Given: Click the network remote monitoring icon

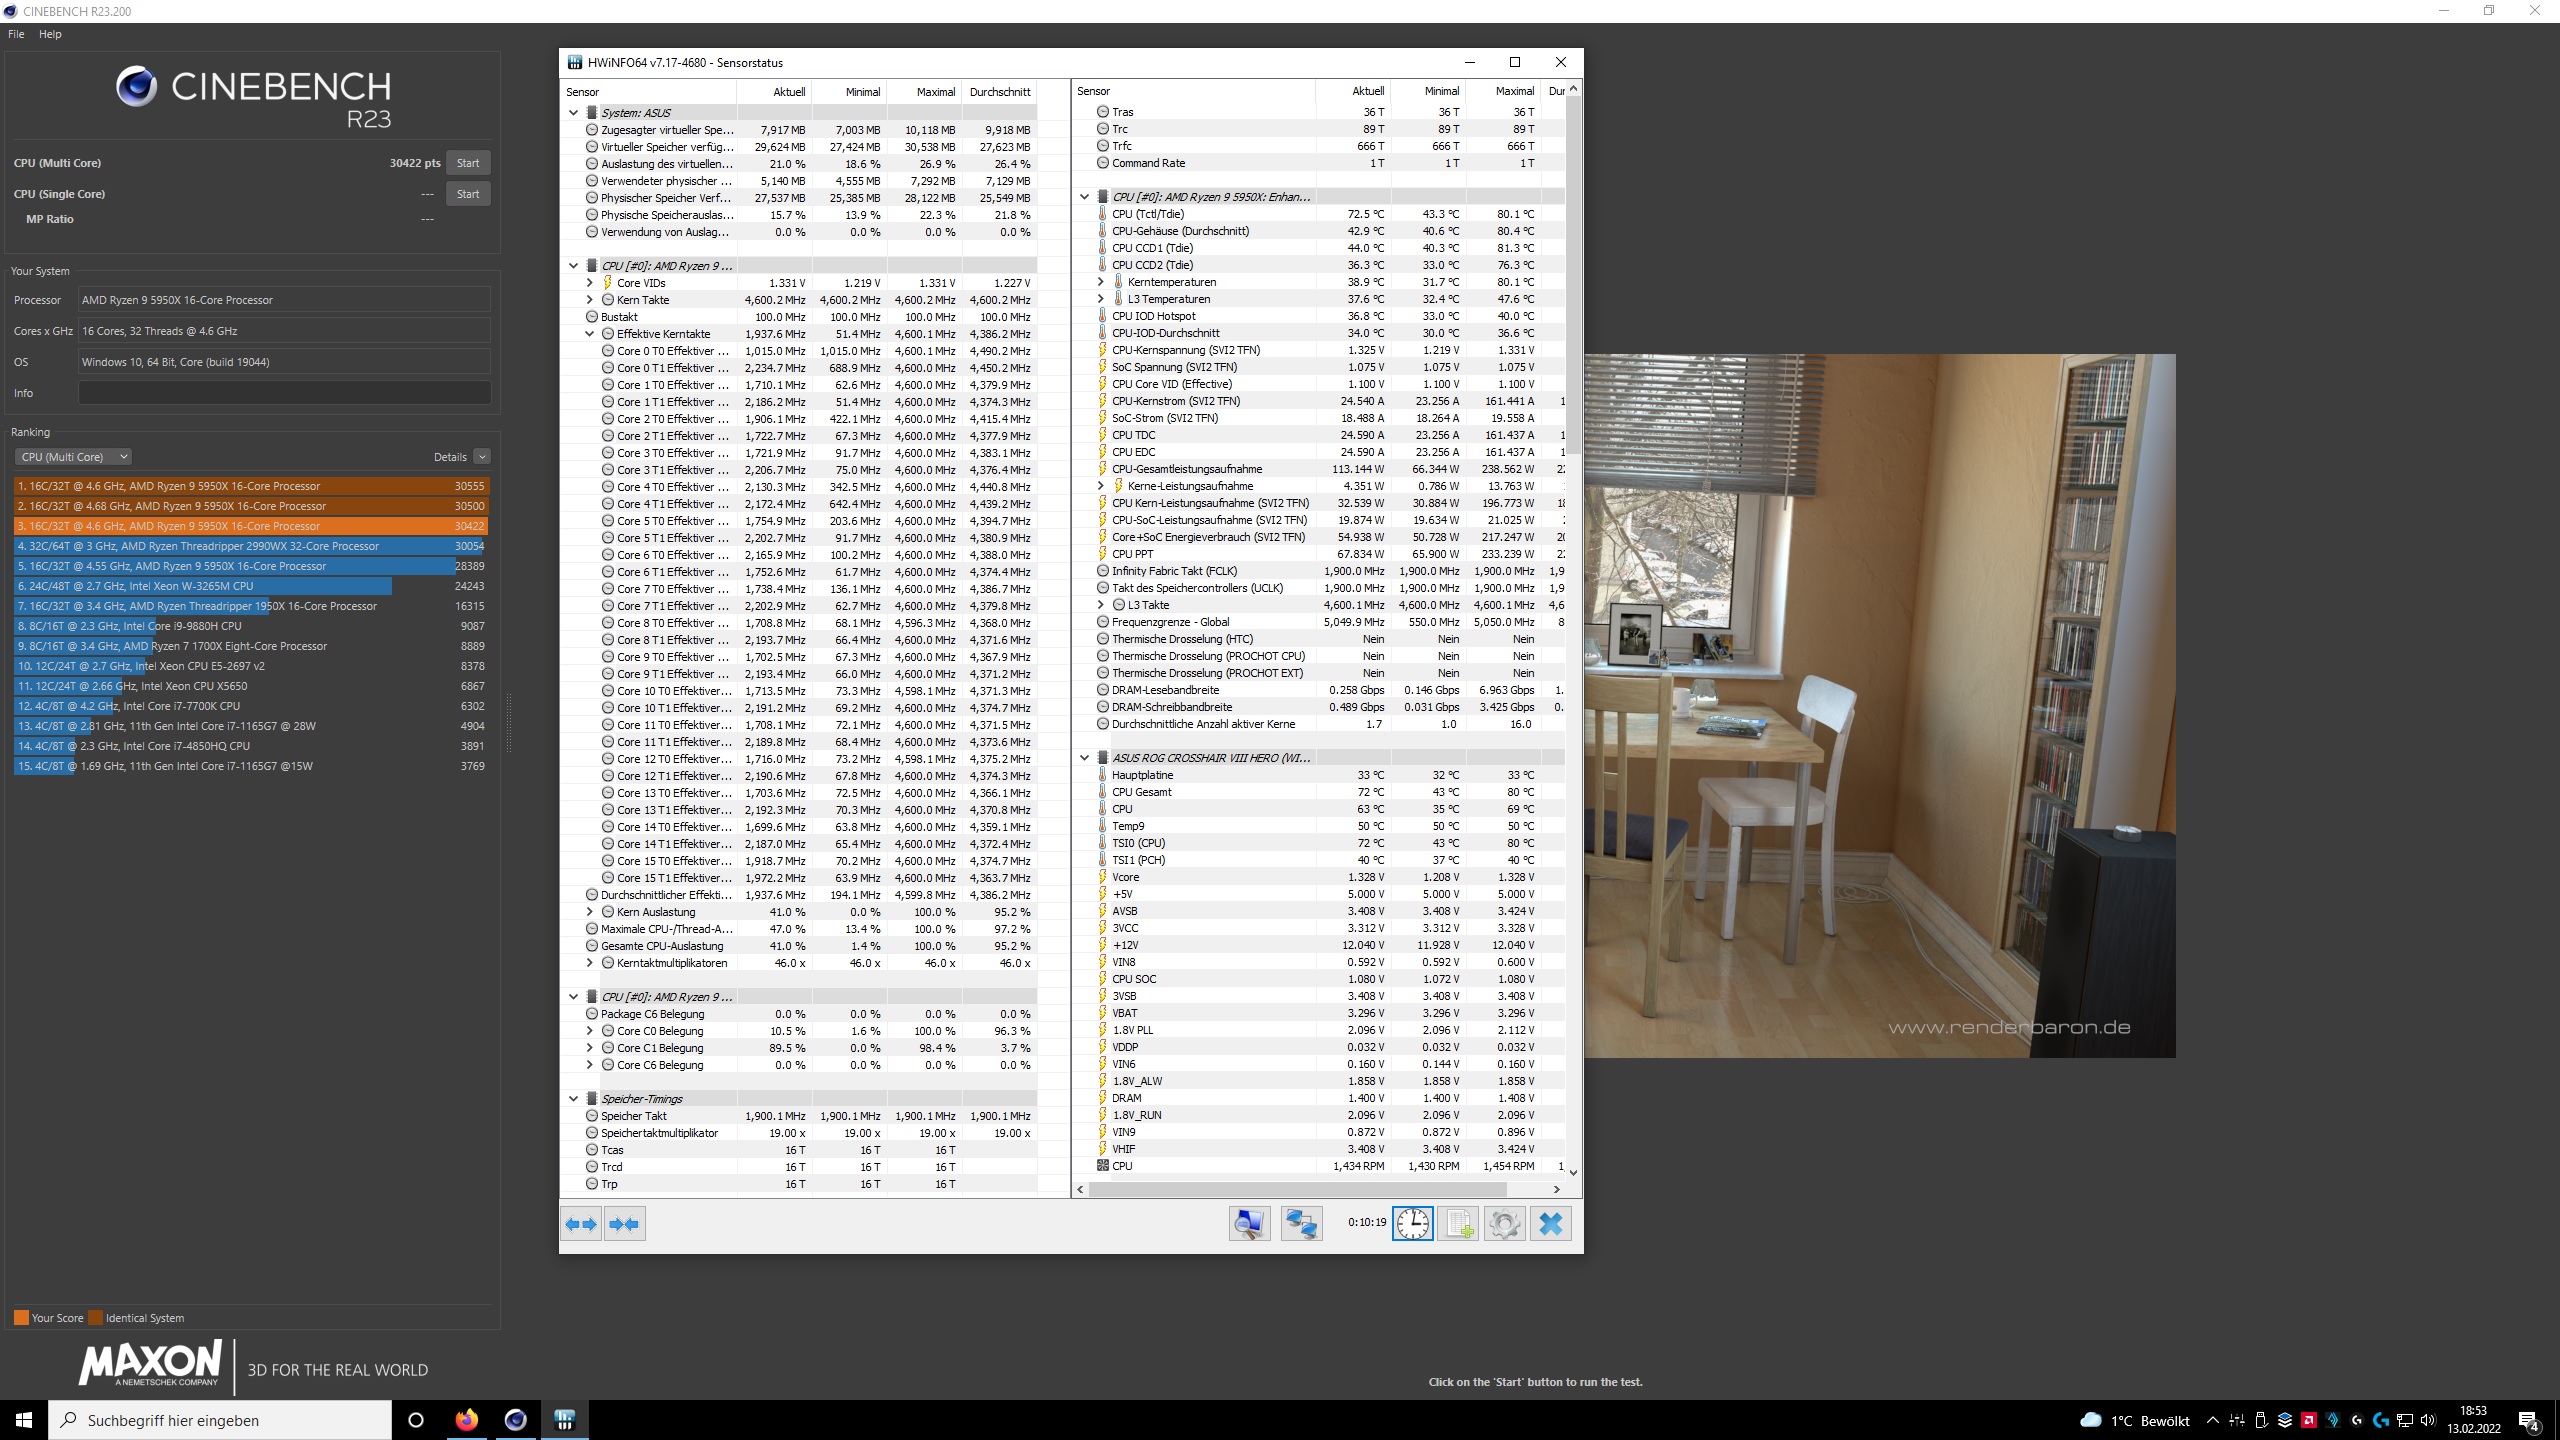Looking at the screenshot, I should 1301,1223.
